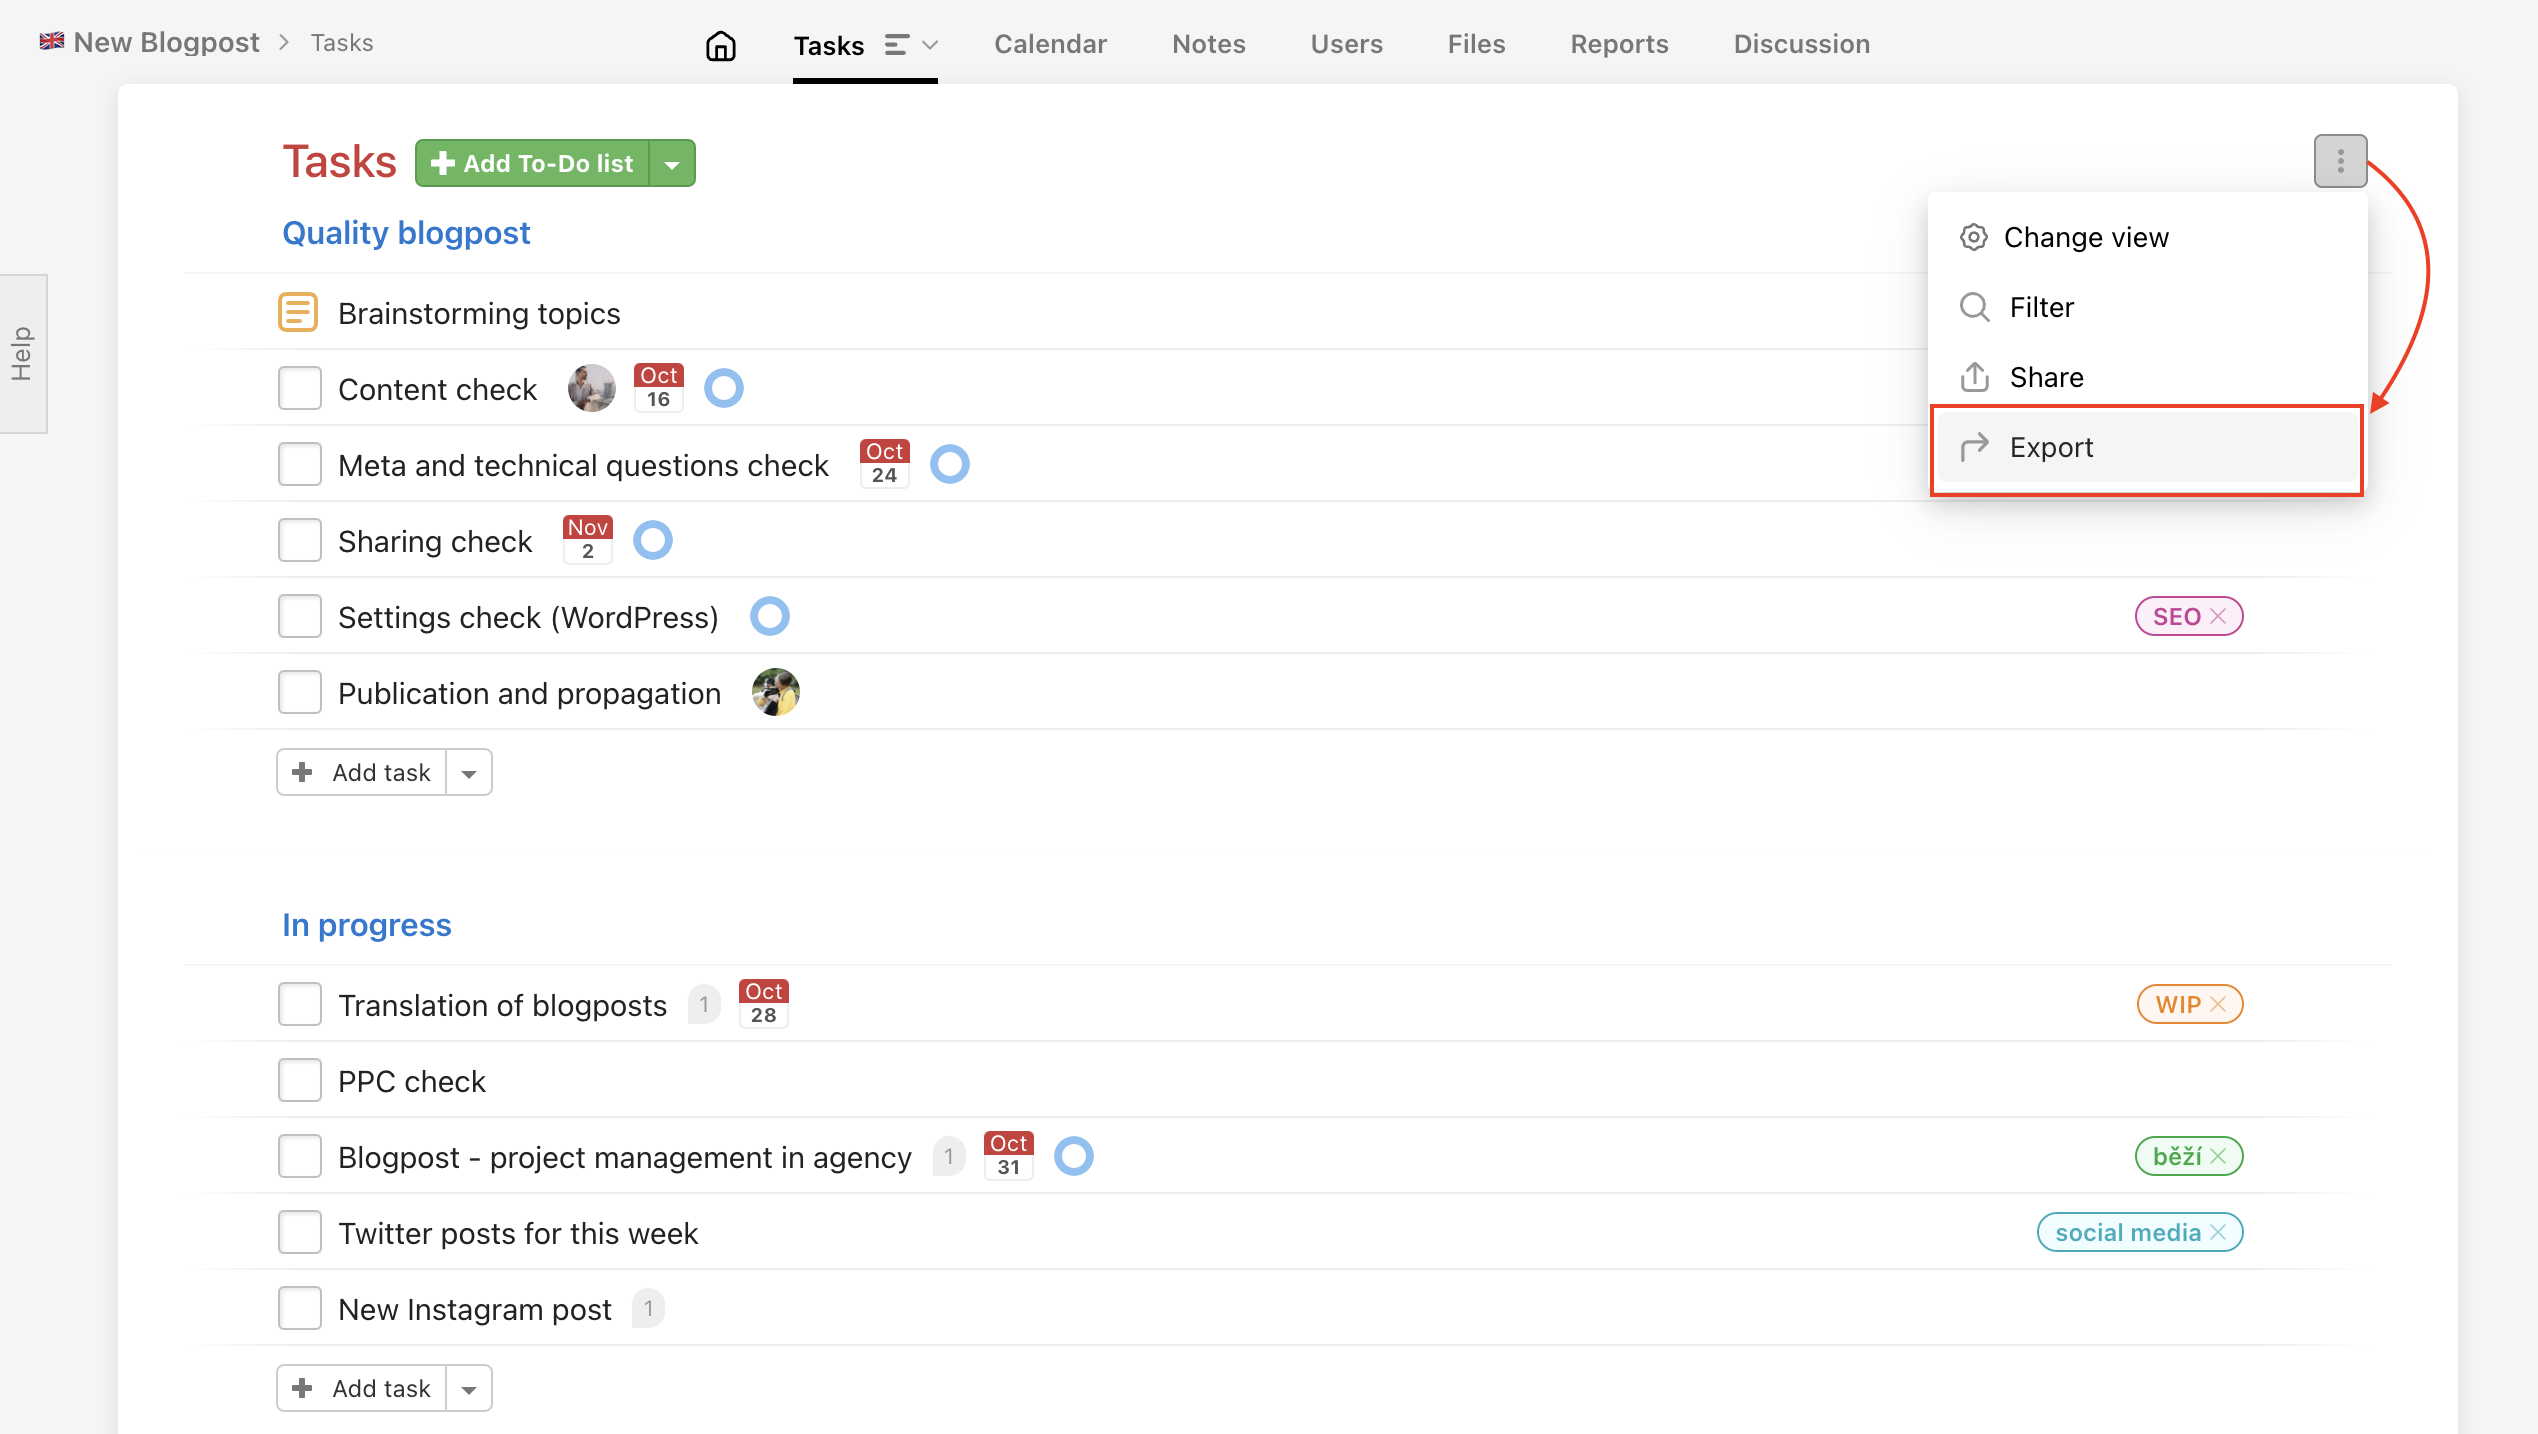Remove the WIP tag from Translation task

2217,1004
